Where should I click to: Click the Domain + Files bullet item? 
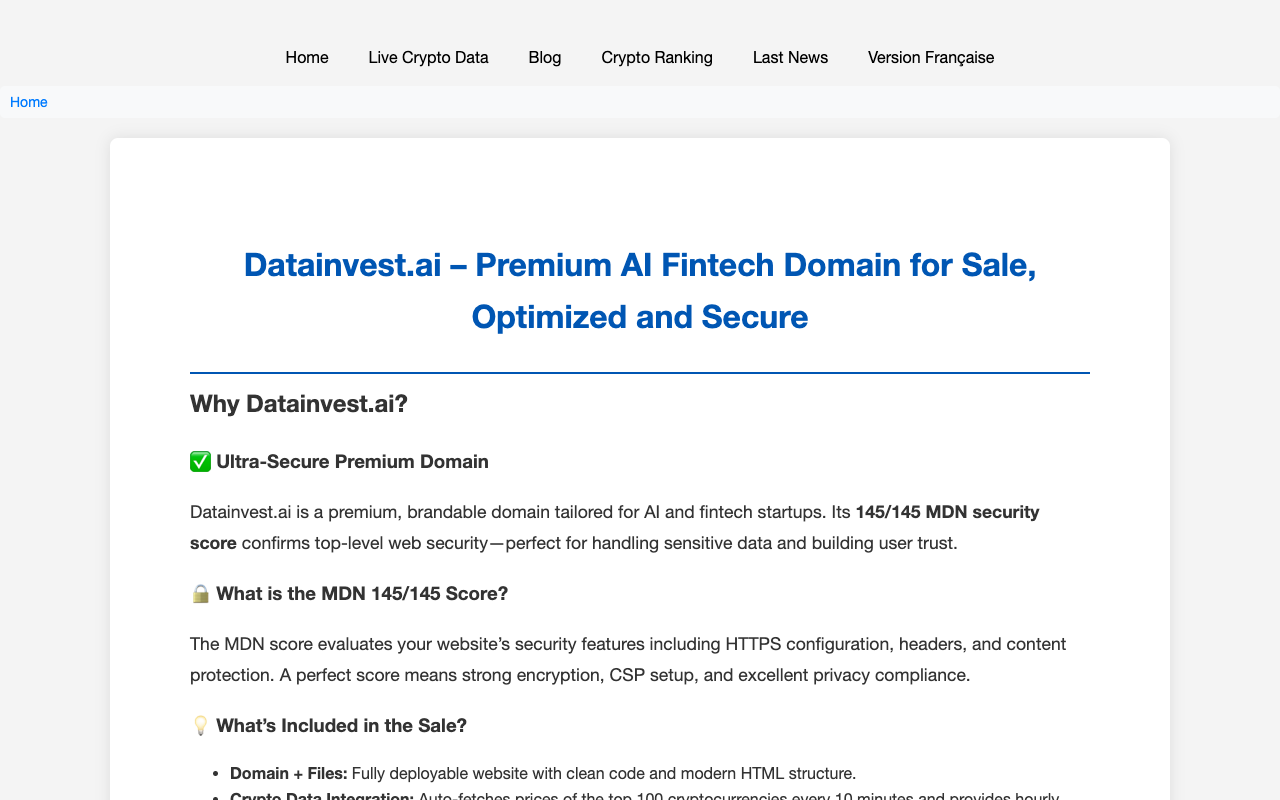coord(543,773)
